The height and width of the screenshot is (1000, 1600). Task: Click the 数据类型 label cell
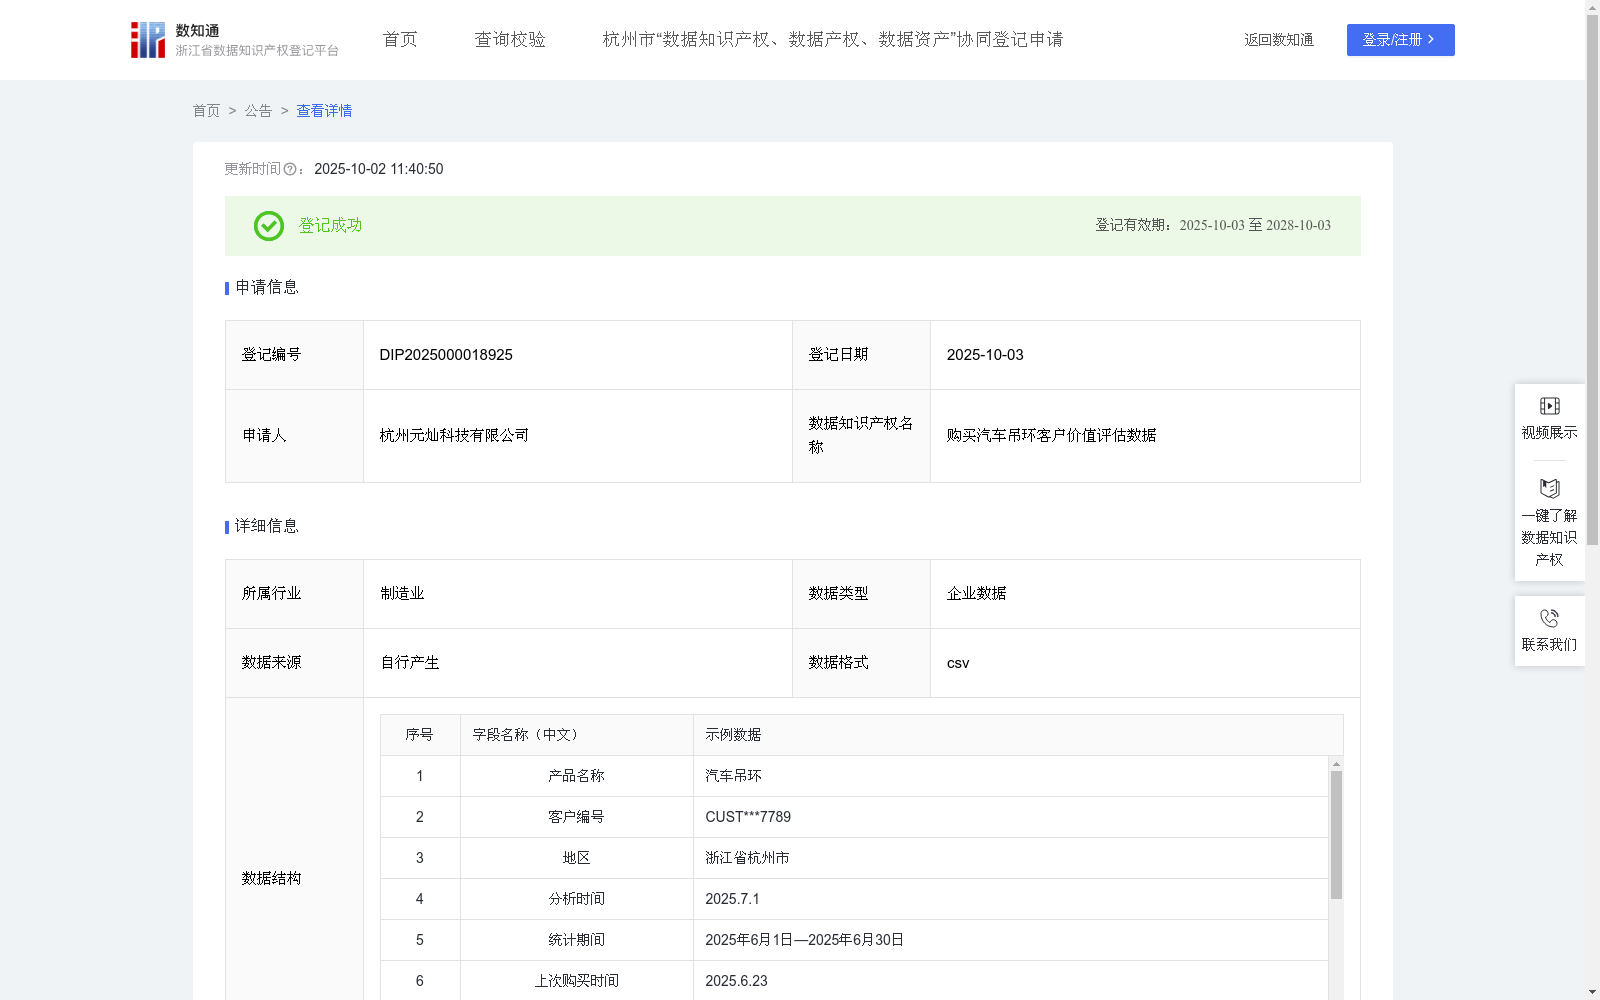(x=861, y=594)
